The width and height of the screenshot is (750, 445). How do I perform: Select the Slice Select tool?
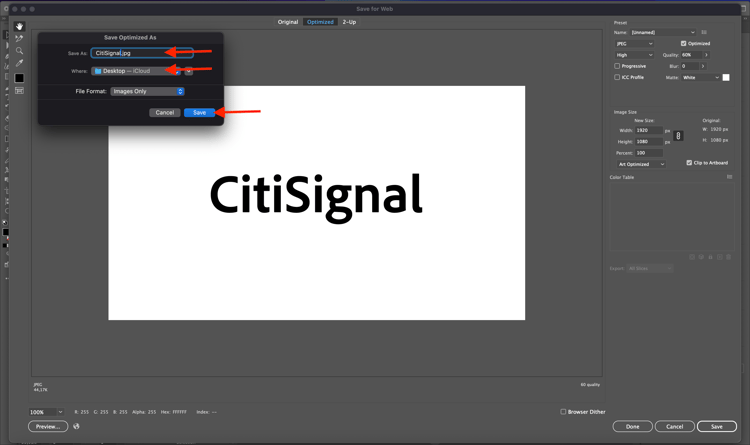[19, 38]
